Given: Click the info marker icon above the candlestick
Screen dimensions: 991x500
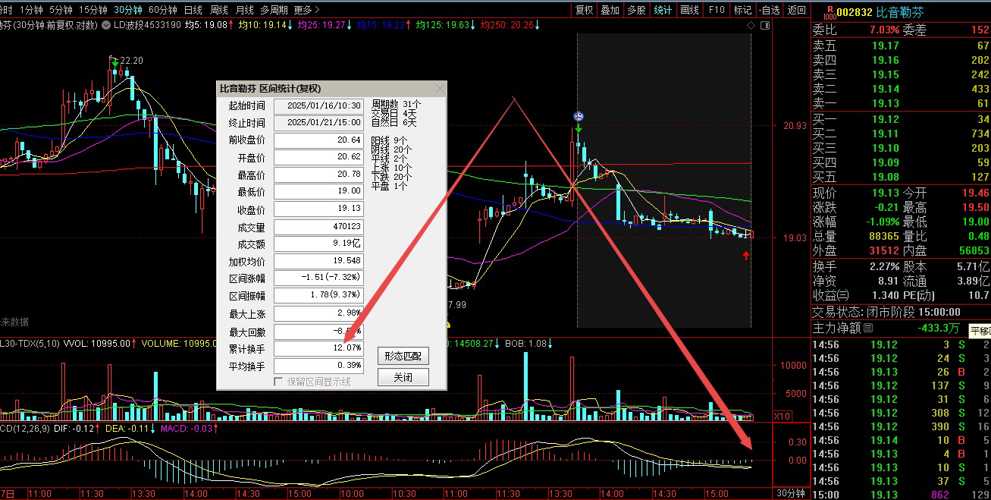Looking at the screenshot, I should coord(578,116).
